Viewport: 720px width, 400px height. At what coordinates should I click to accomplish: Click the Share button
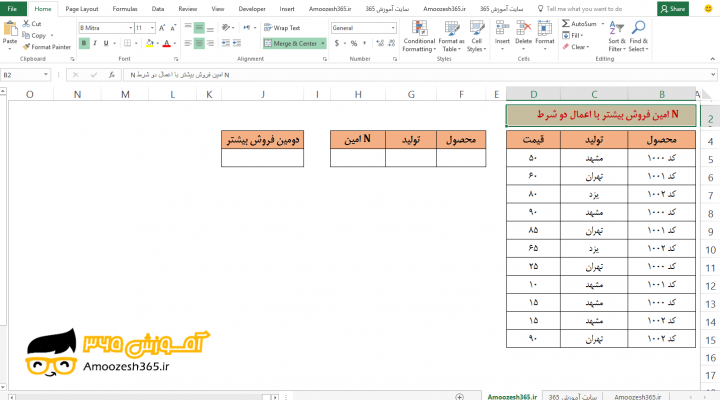click(x=673, y=9)
